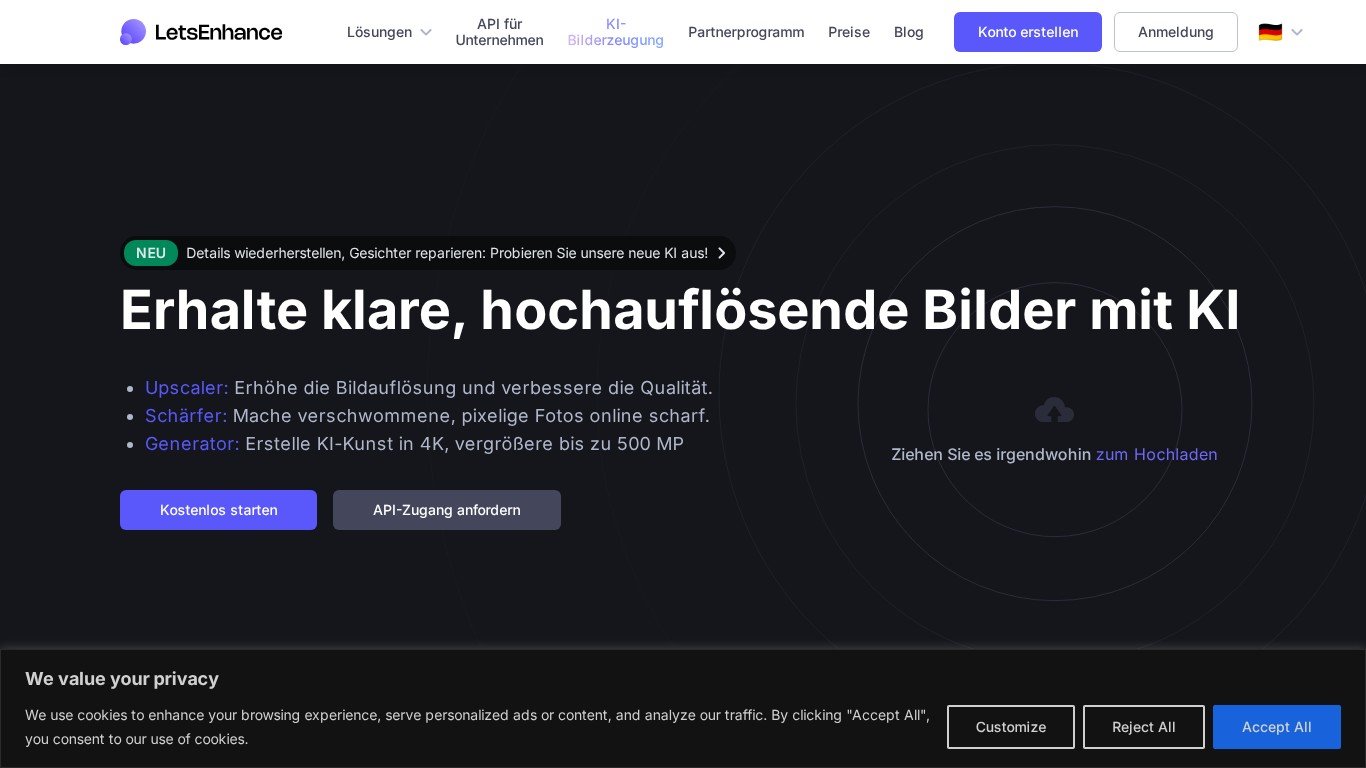1366x768 pixels.
Task: Open the Blog link in header
Action: point(908,32)
